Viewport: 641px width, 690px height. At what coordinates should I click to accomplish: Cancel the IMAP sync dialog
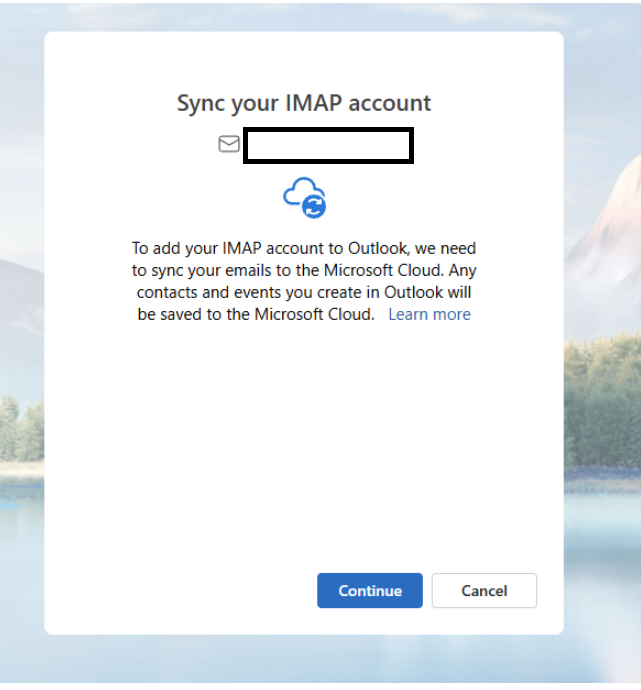pos(484,590)
